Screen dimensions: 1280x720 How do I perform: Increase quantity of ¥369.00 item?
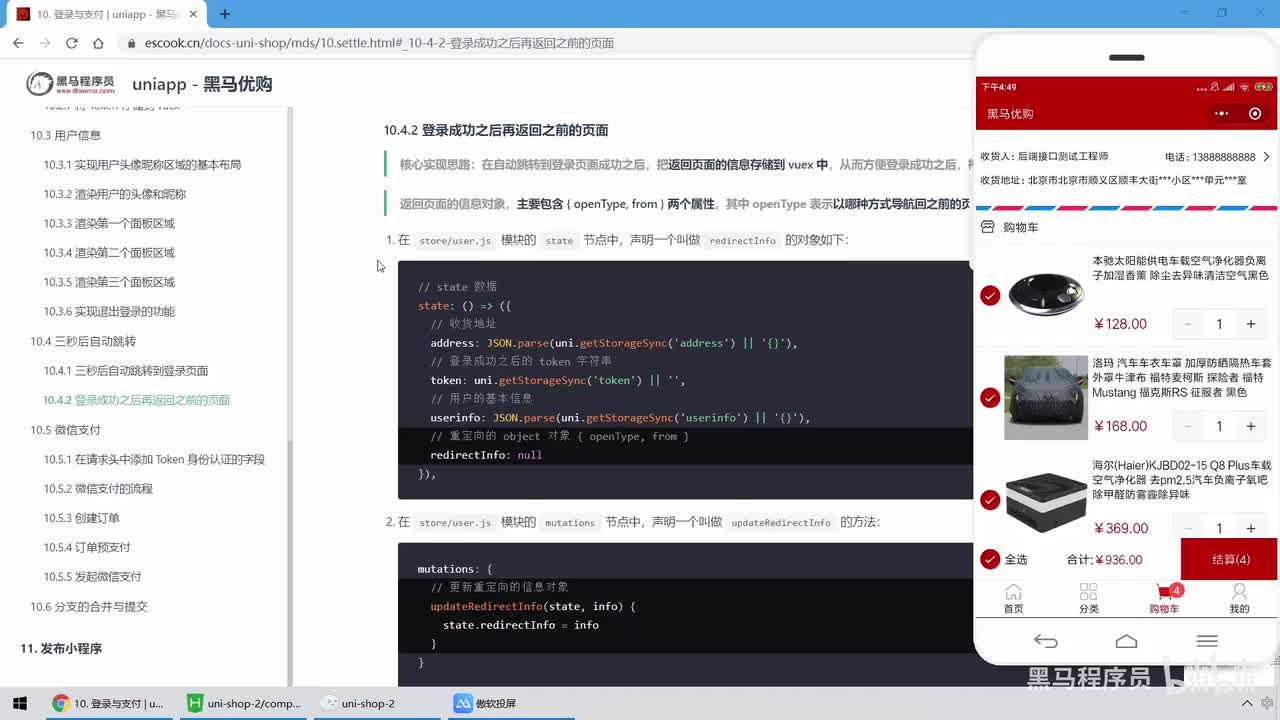pos(1250,528)
